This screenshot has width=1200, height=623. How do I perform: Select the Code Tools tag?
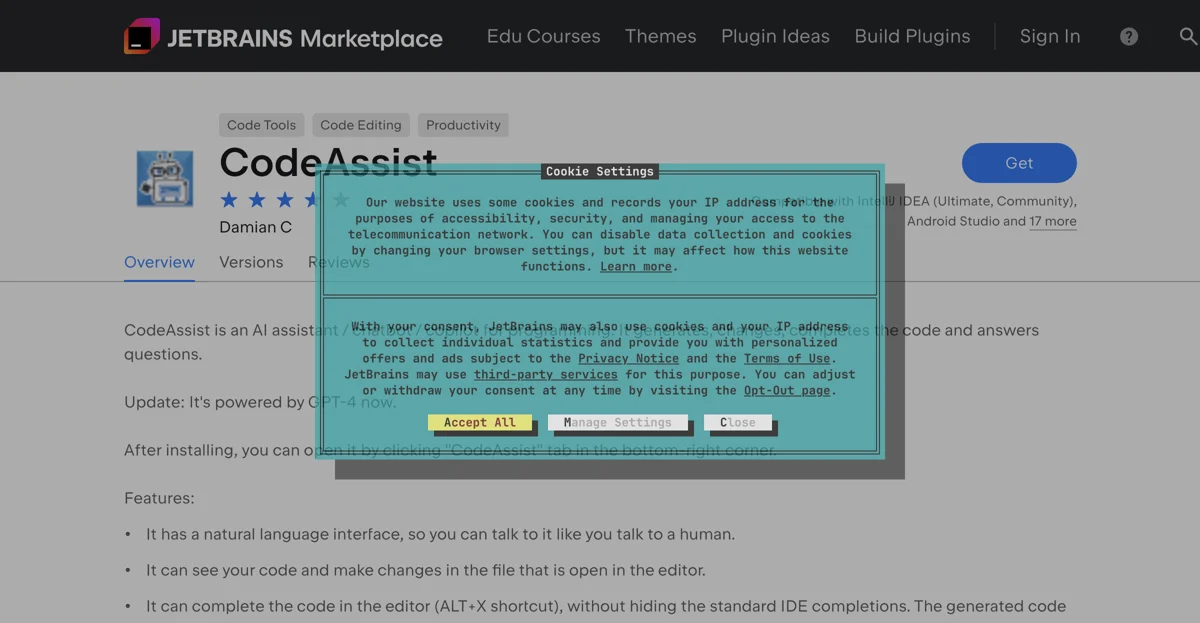[x=261, y=125]
